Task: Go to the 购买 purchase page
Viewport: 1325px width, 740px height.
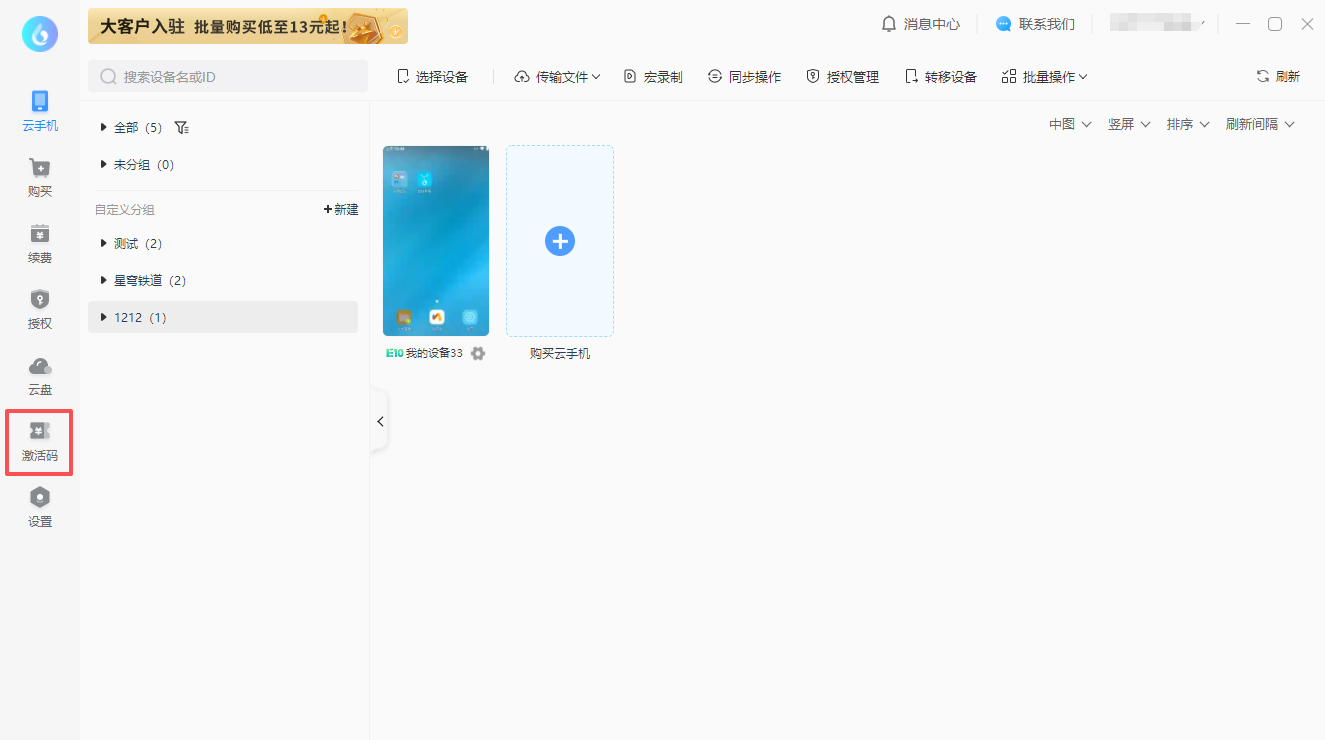Action: [x=39, y=177]
